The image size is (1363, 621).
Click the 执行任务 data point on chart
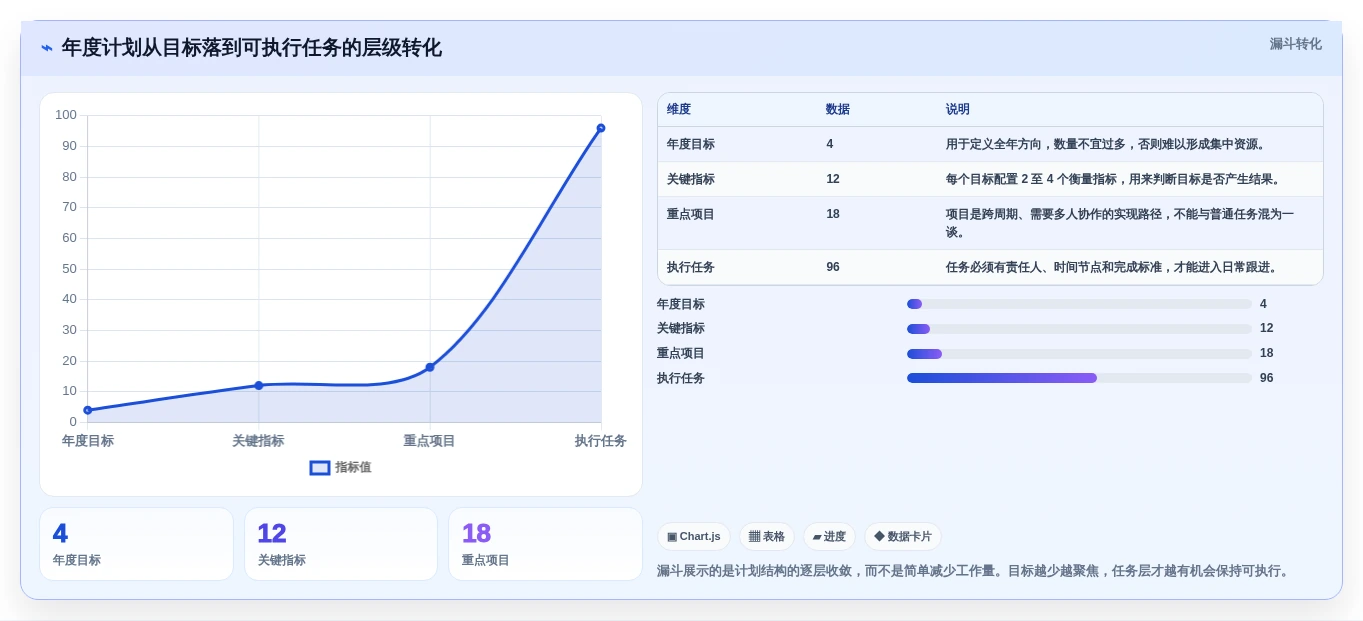(601, 128)
